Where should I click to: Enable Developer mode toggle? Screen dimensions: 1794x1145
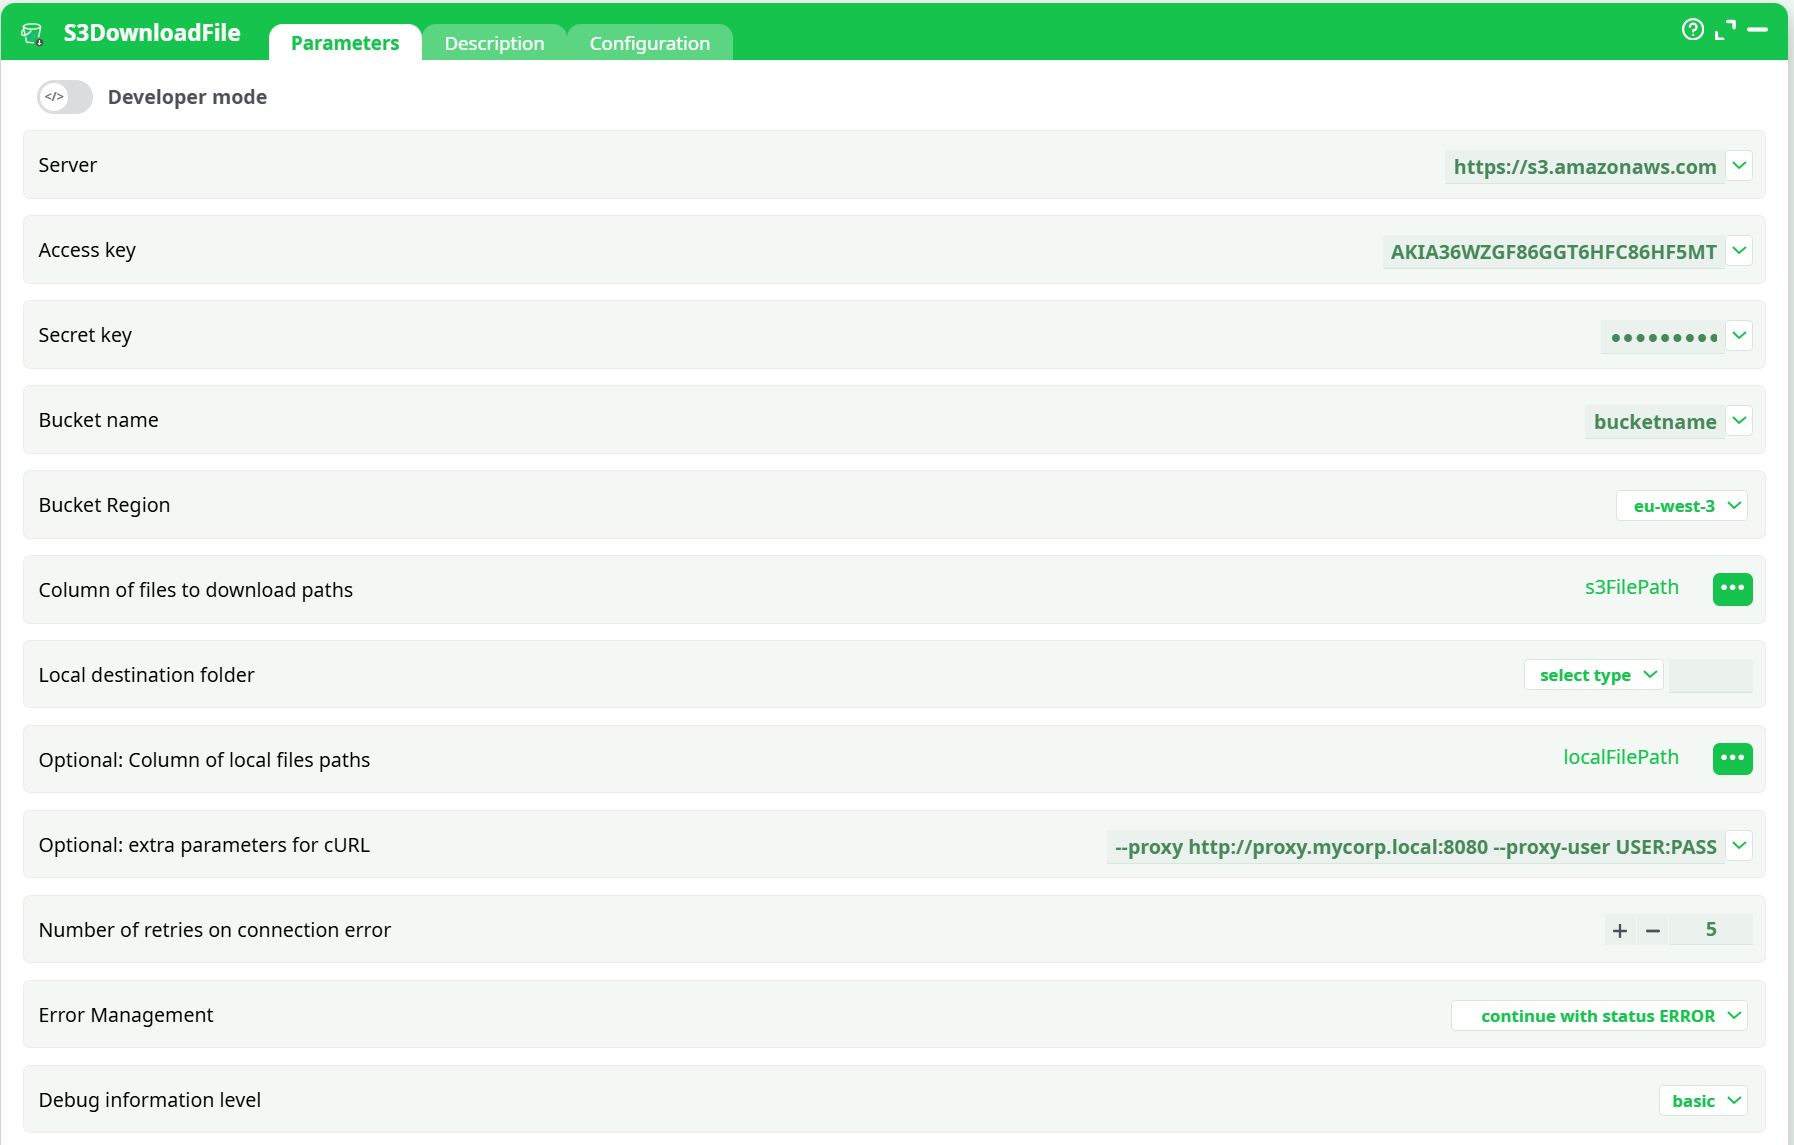[x=64, y=96]
